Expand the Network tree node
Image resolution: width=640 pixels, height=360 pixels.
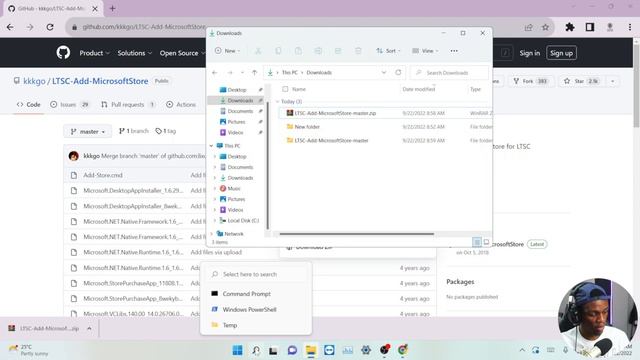point(211,234)
